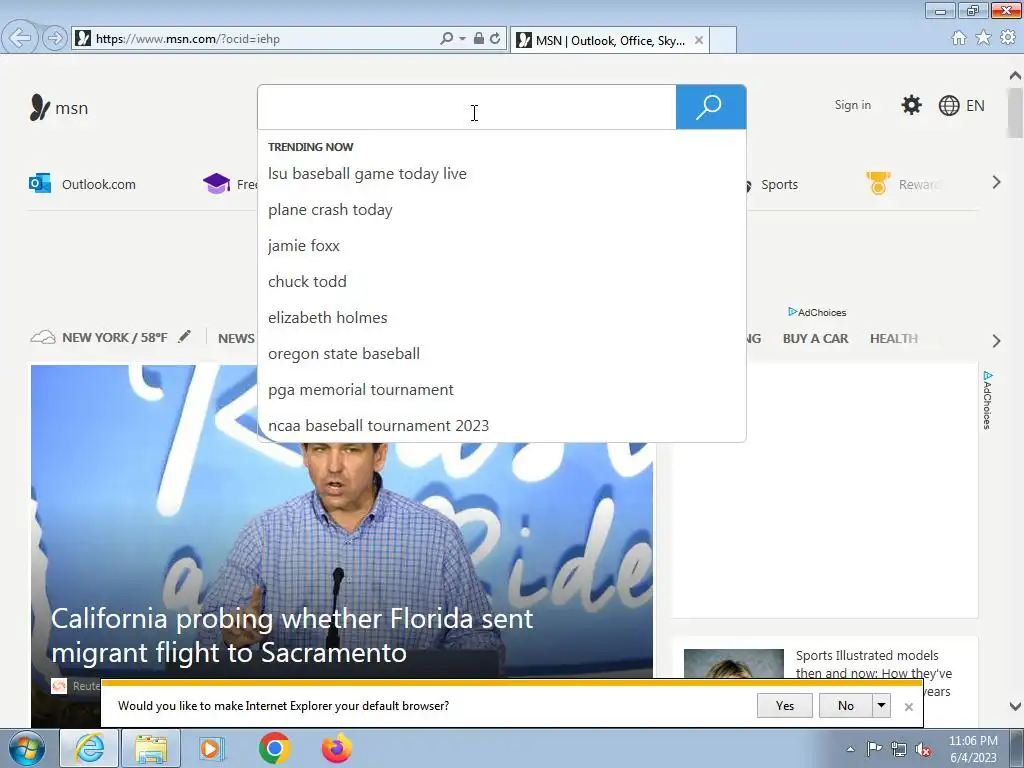Viewport: 1024px width, 768px height.
Task: Open the HEALTH category tab
Action: [893, 338]
